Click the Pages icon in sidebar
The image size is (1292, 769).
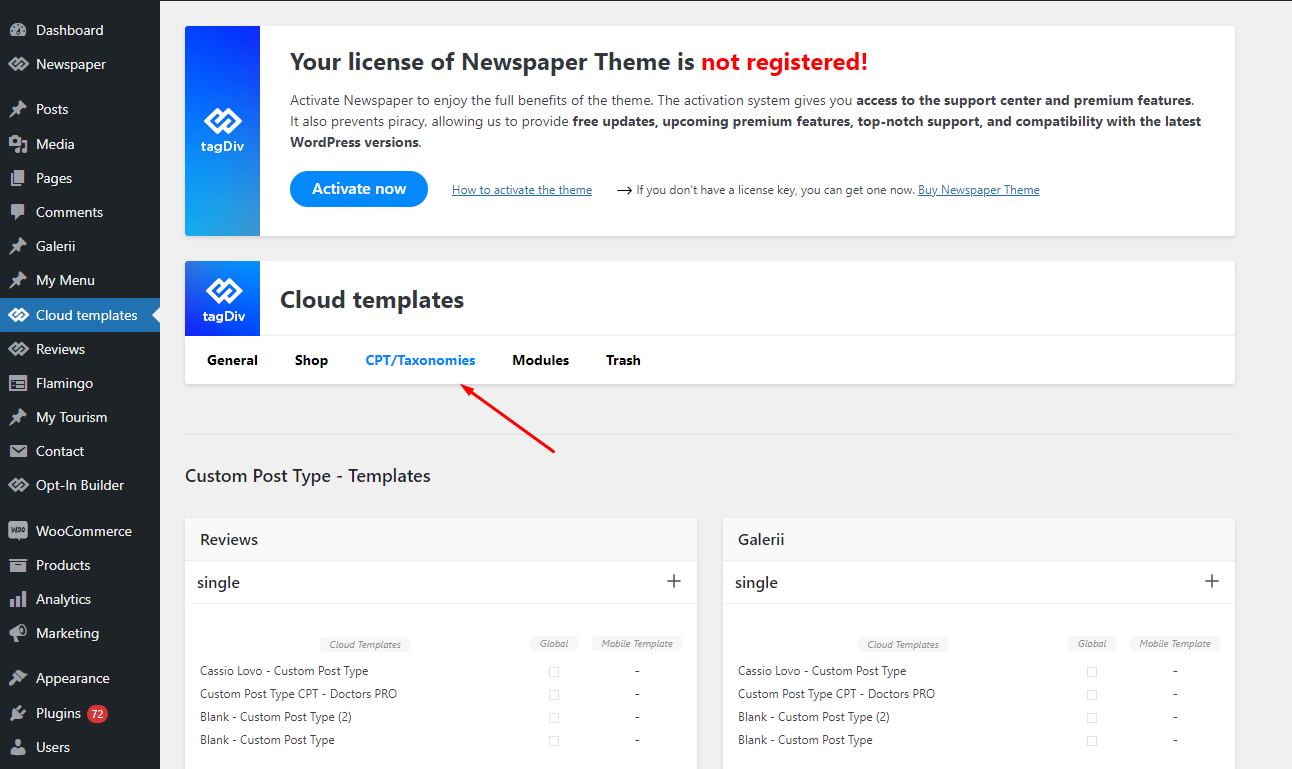click(18, 178)
